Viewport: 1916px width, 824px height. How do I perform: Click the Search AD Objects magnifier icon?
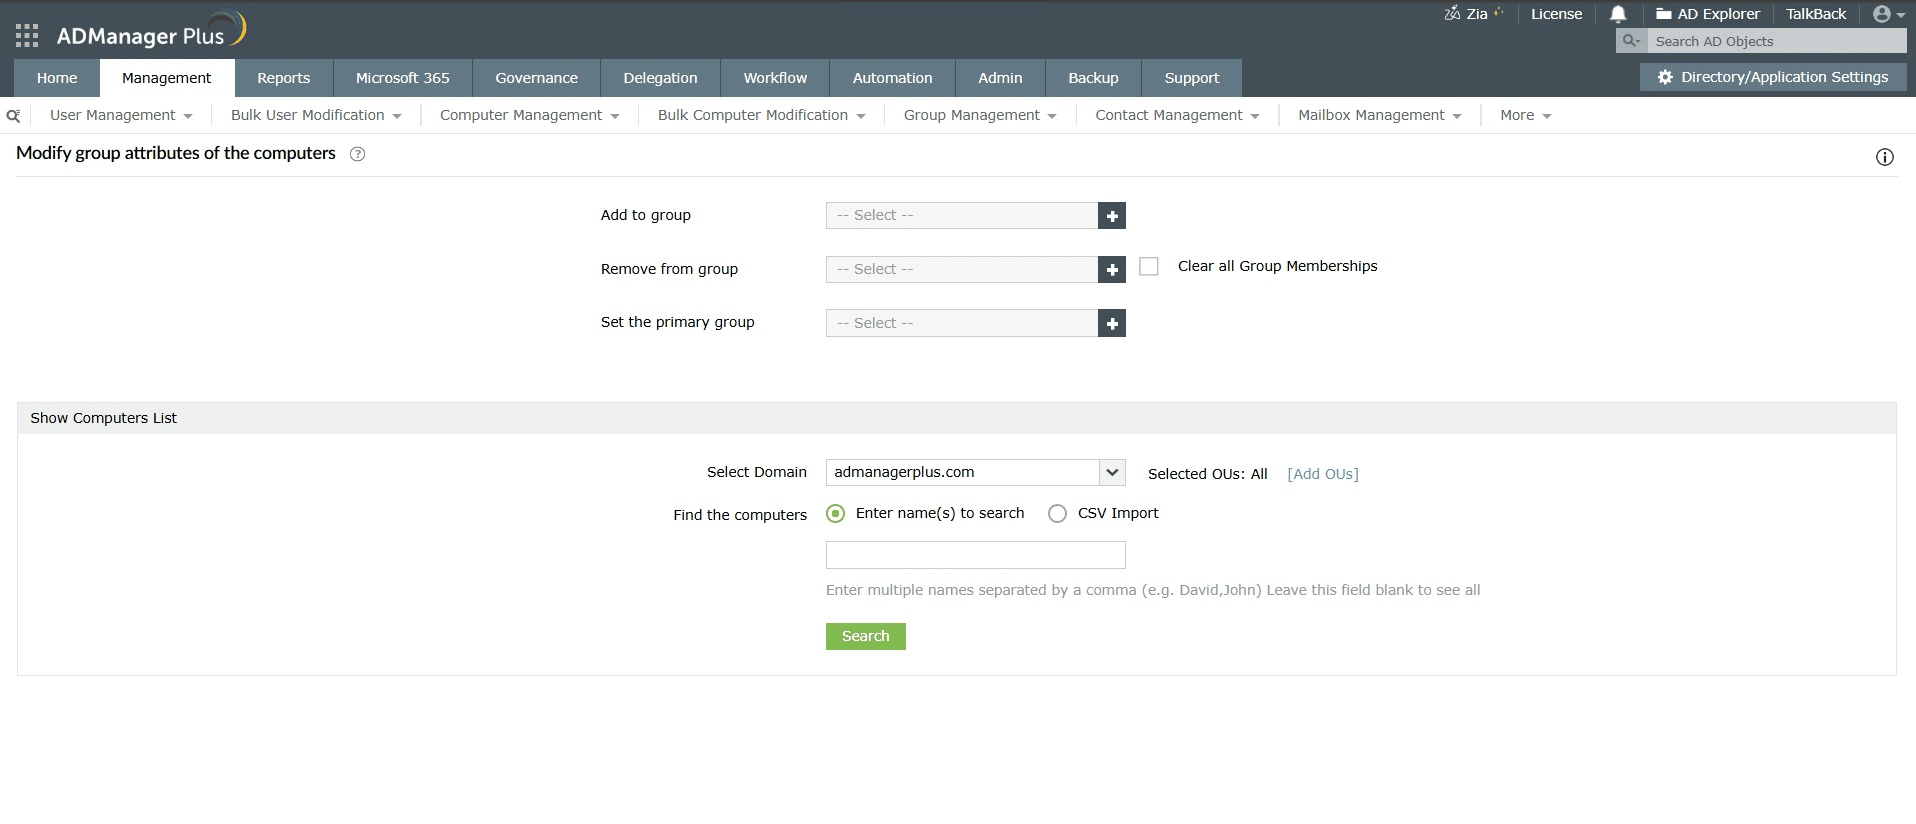tap(1631, 41)
